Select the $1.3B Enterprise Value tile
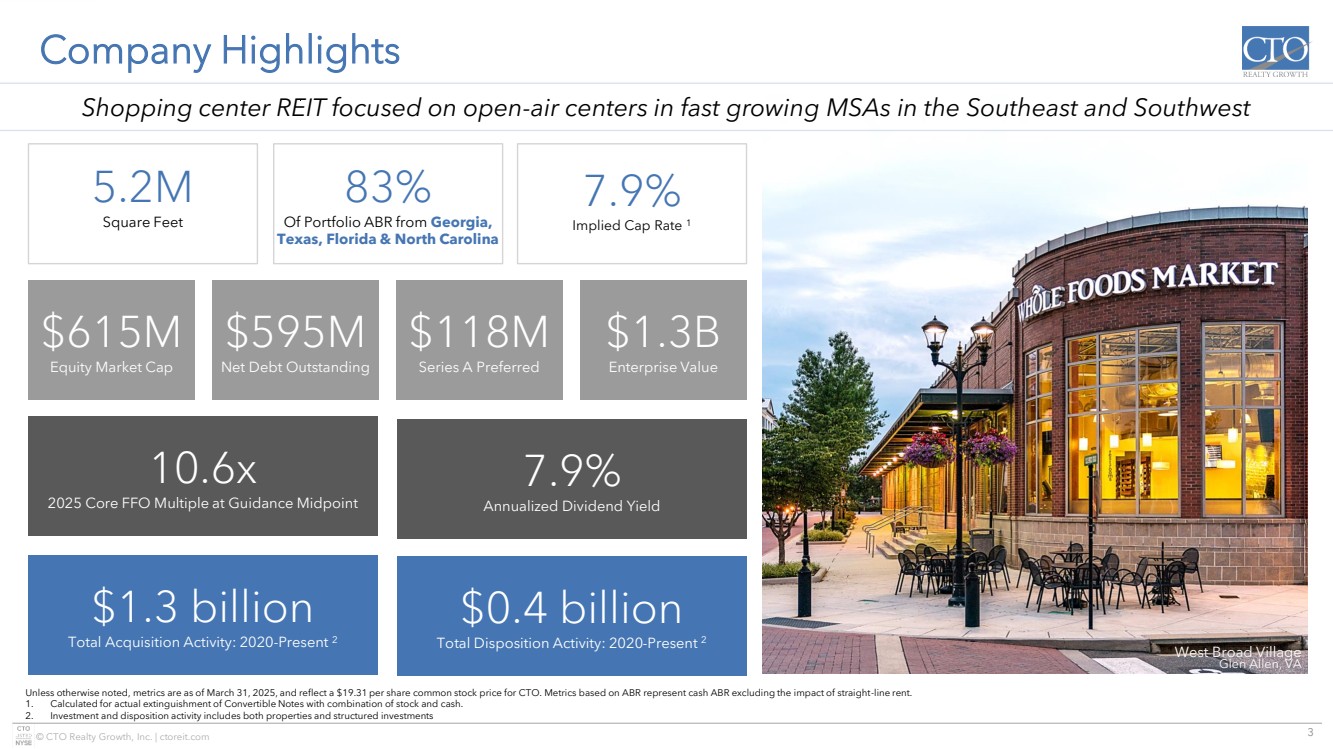Screen dimensions: 1333x749 click(x=663, y=340)
